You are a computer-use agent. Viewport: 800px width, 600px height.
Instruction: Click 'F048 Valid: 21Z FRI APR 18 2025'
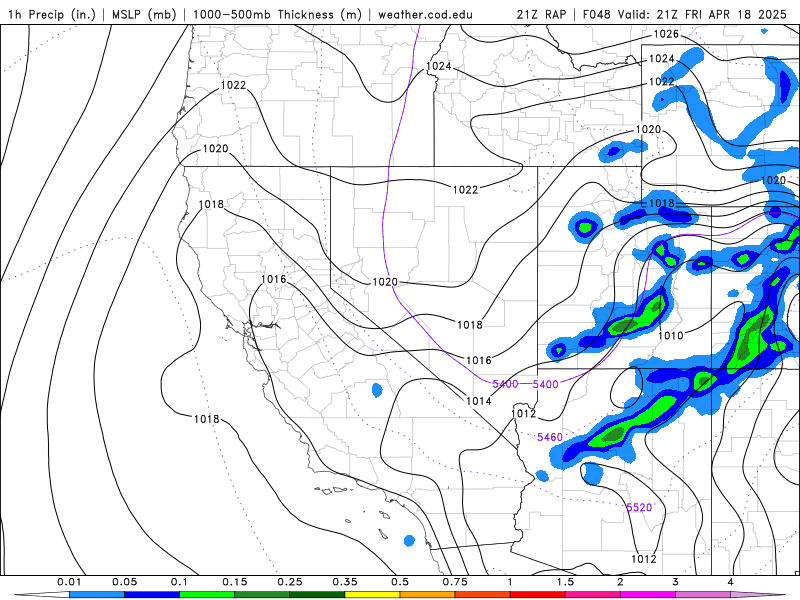click(x=685, y=14)
